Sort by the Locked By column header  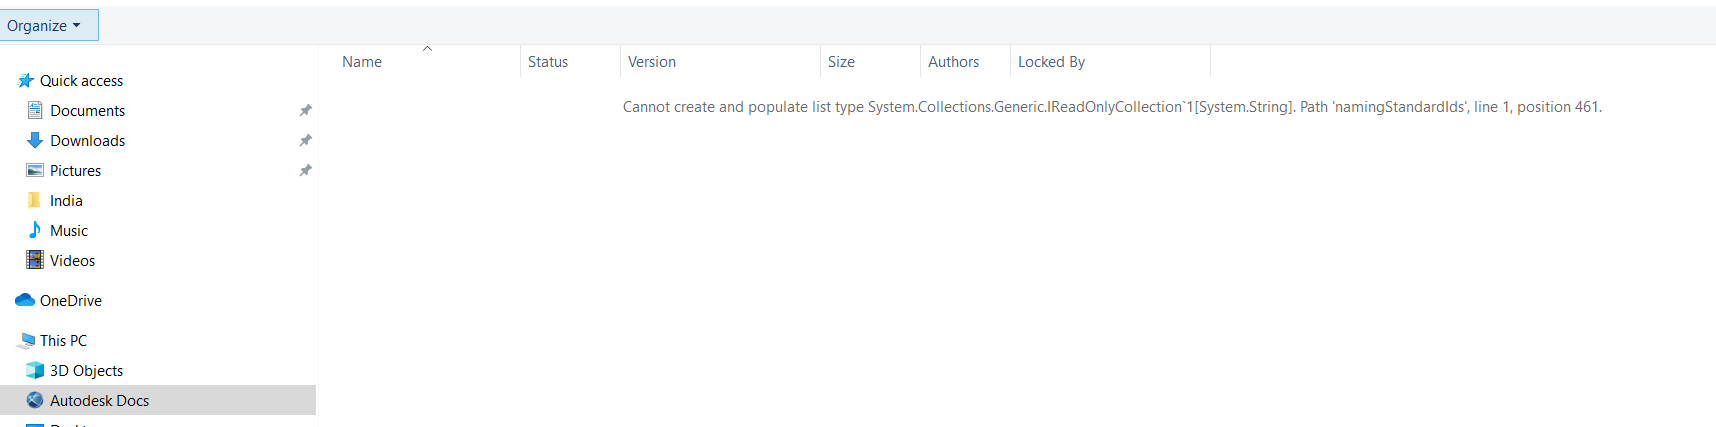pyautogui.click(x=1110, y=62)
